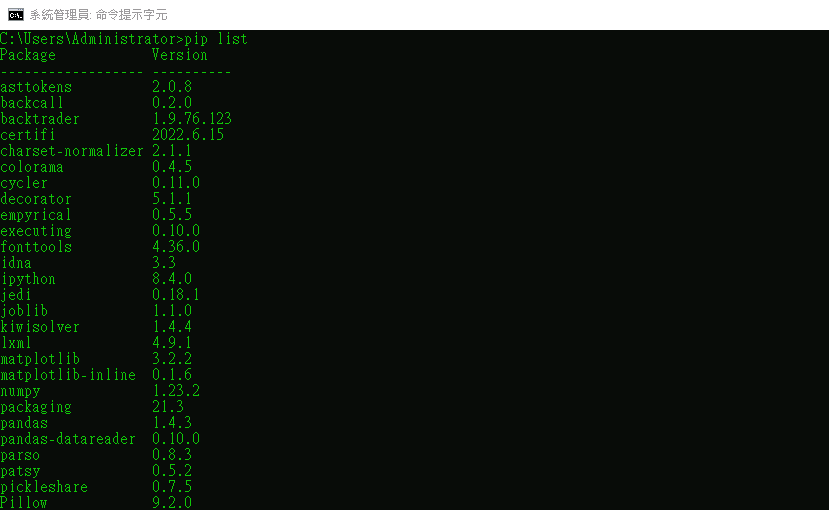Viewport: 829px width, 510px height.
Task: Click the Pillow version 9.2.0
Action: click(172, 503)
